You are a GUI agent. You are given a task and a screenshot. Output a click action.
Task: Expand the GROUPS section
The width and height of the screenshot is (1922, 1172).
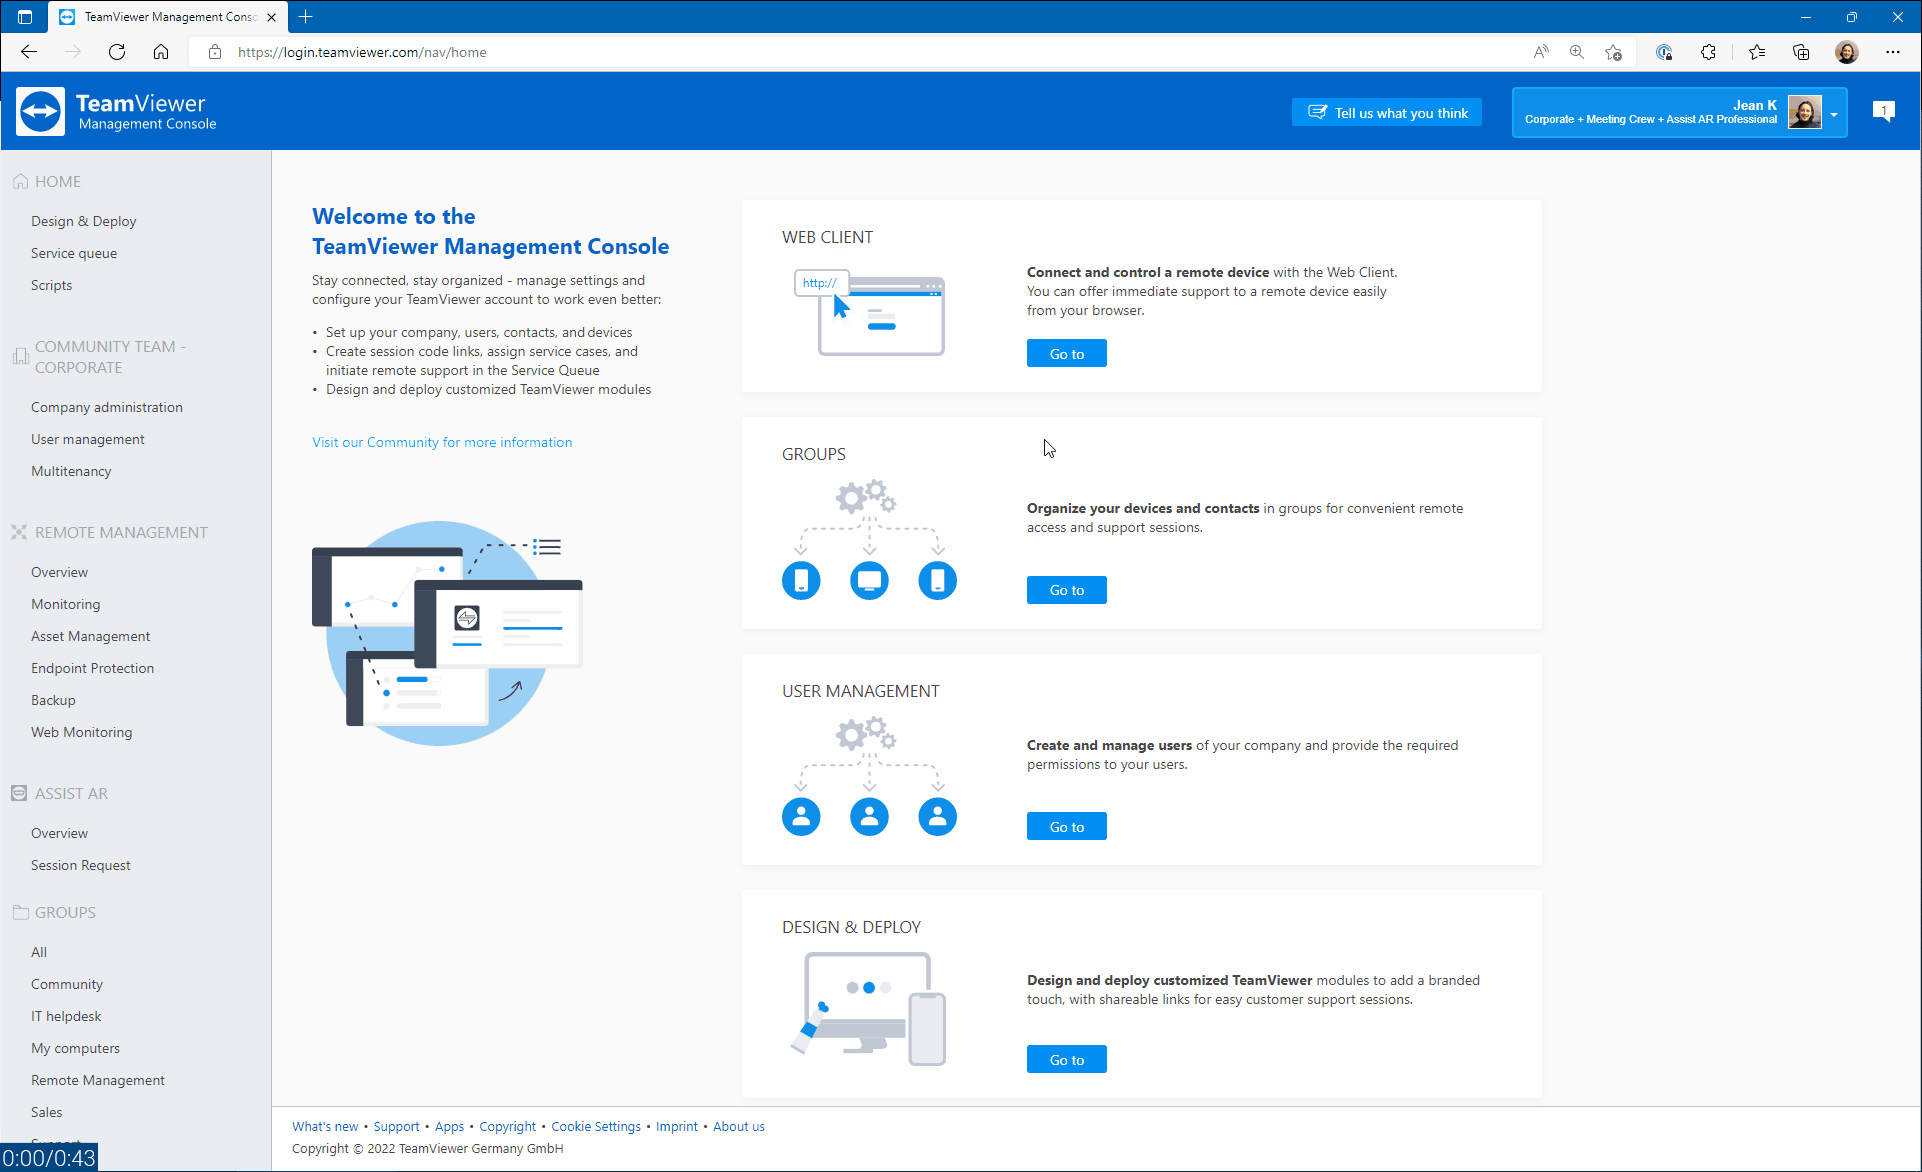click(65, 911)
